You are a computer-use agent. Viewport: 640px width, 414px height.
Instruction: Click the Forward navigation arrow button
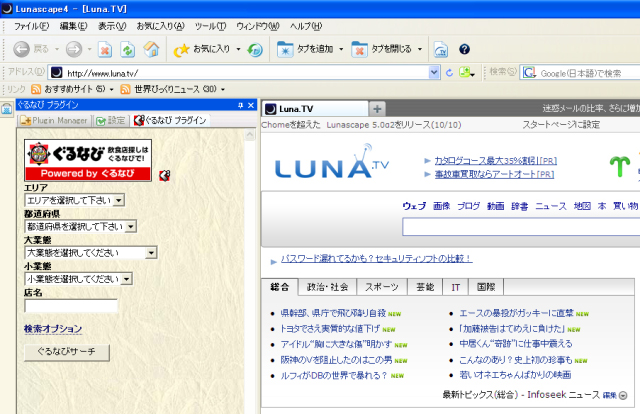[x=74, y=49]
